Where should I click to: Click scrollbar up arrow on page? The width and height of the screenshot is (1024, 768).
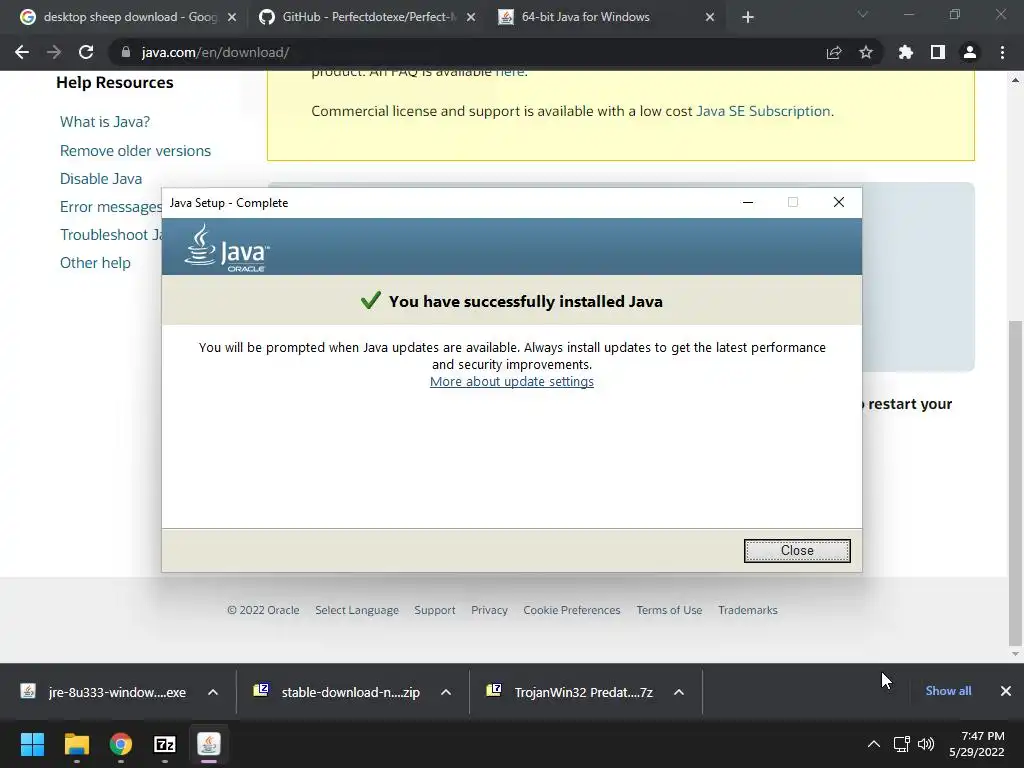tap(1015, 80)
